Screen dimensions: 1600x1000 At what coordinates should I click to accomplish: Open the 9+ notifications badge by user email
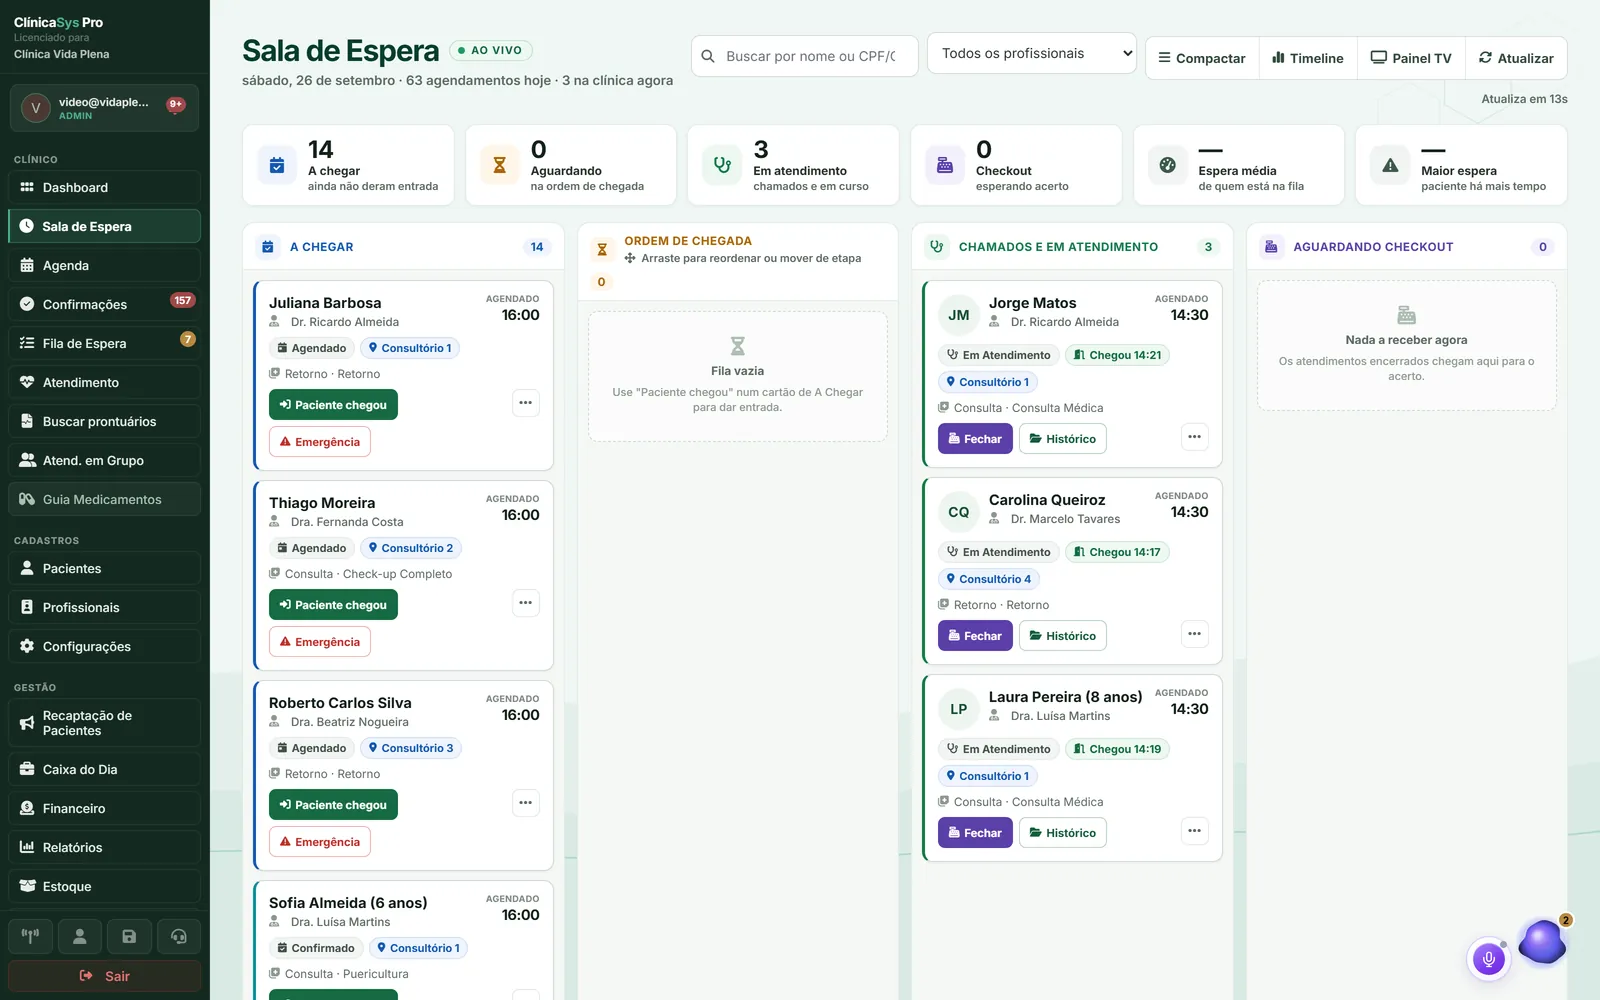176,104
